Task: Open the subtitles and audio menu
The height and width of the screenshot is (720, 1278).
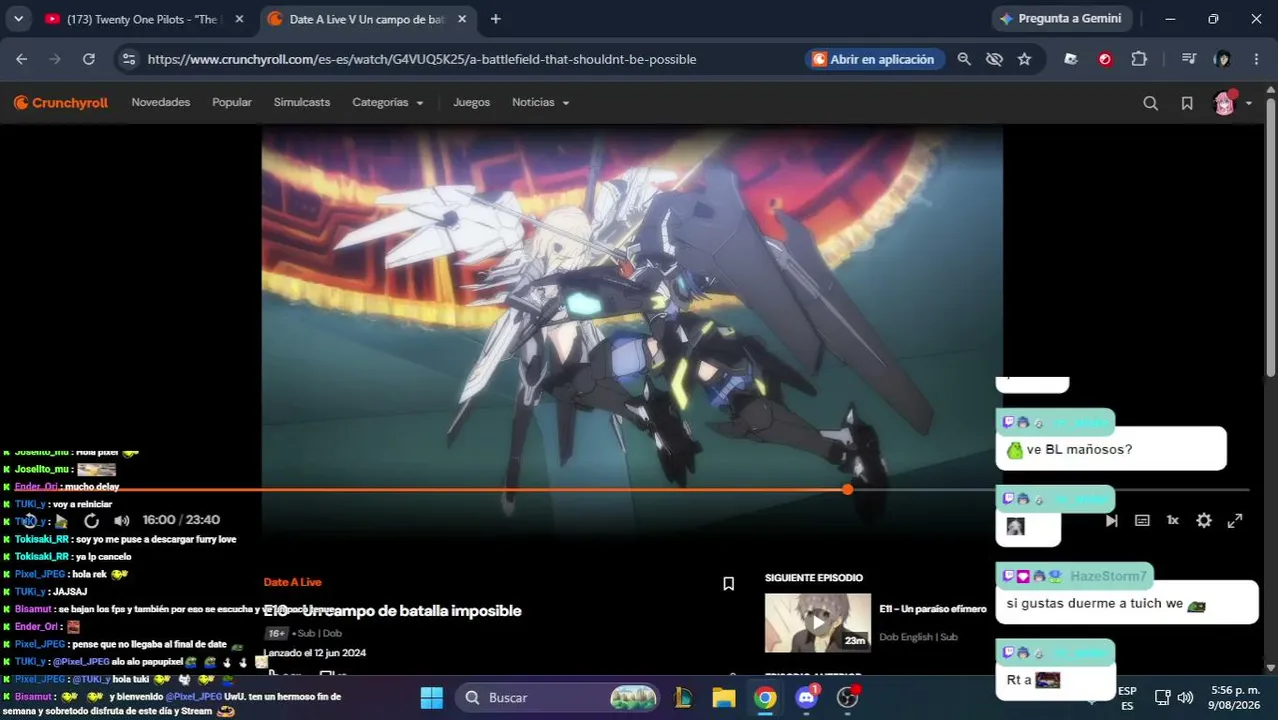Action: point(1142,520)
